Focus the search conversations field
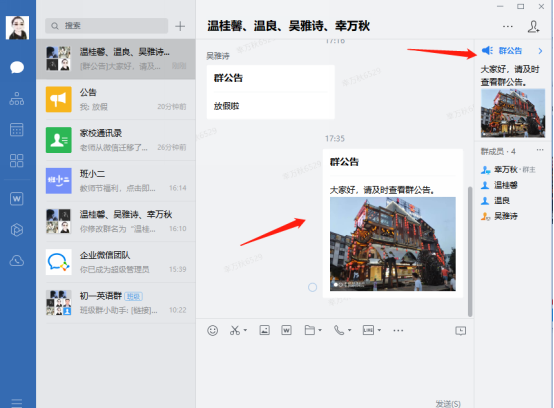Image resolution: width=554 pixels, height=408 pixels. (106, 26)
